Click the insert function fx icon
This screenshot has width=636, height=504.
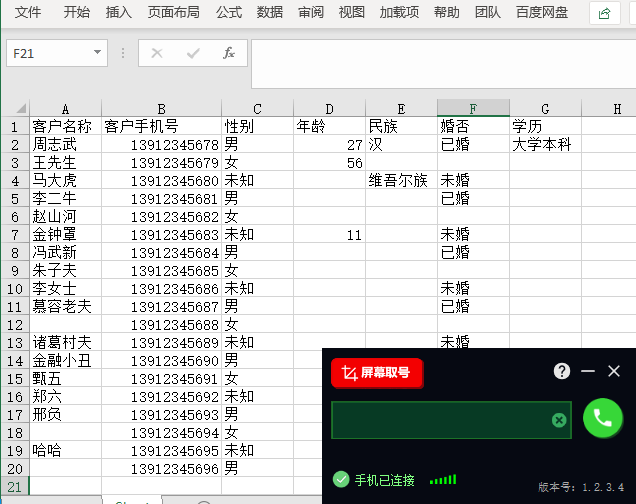pos(229,53)
